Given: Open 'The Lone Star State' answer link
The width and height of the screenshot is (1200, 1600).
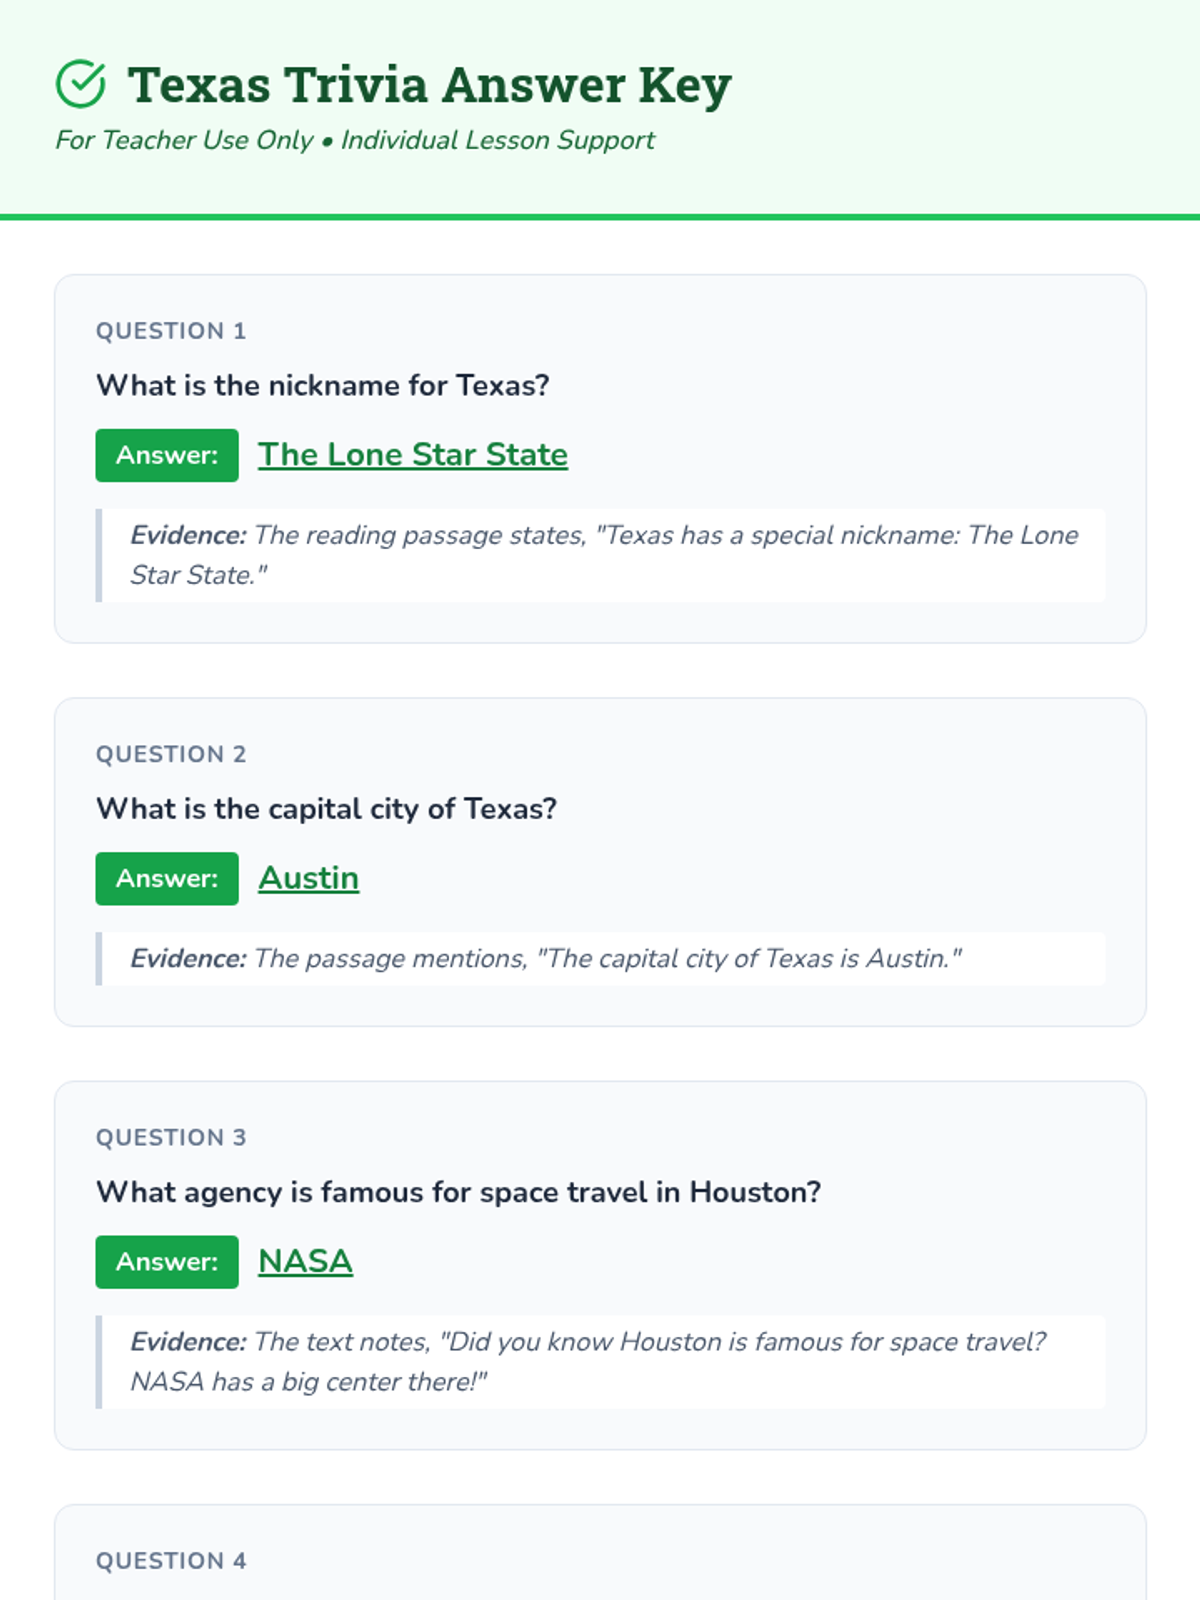Looking at the screenshot, I should (x=412, y=455).
